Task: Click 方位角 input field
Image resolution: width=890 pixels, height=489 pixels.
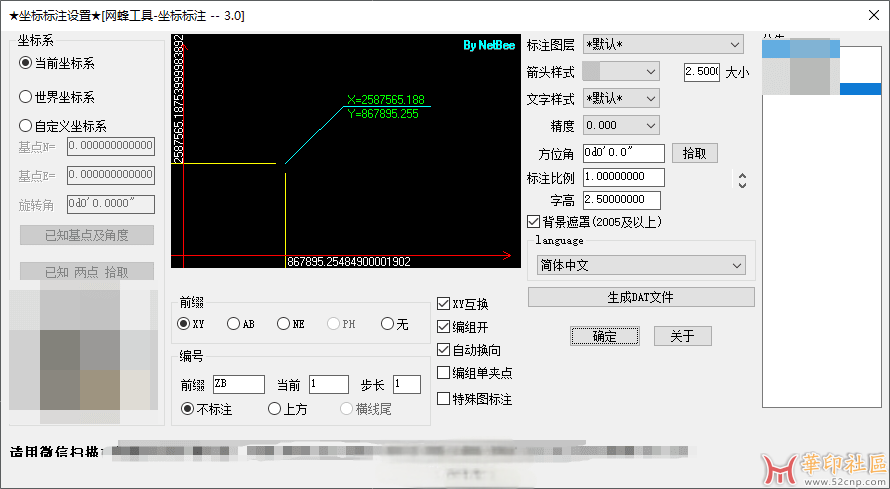Action: (624, 153)
